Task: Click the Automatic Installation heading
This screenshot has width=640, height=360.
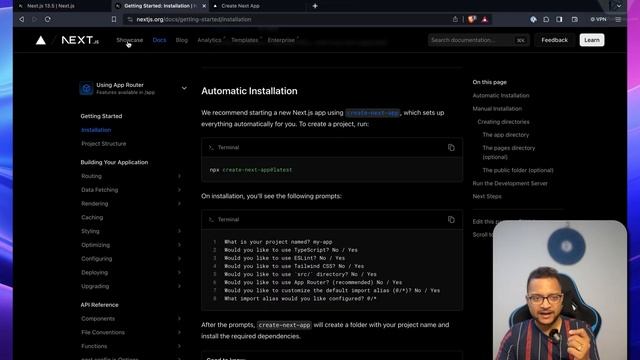Action: coord(249,91)
